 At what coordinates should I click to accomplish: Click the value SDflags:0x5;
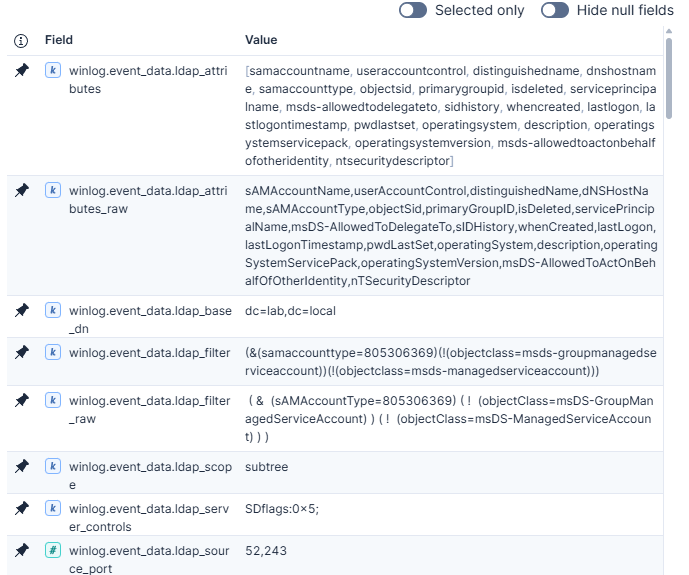282,509
